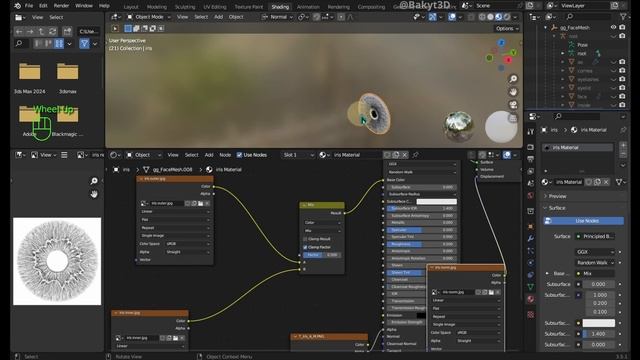Image resolution: width=640 pixels, height=360 pixels.
Task: Refresh the file browser list
Action: pyautogui.click(x=53, y=31)
